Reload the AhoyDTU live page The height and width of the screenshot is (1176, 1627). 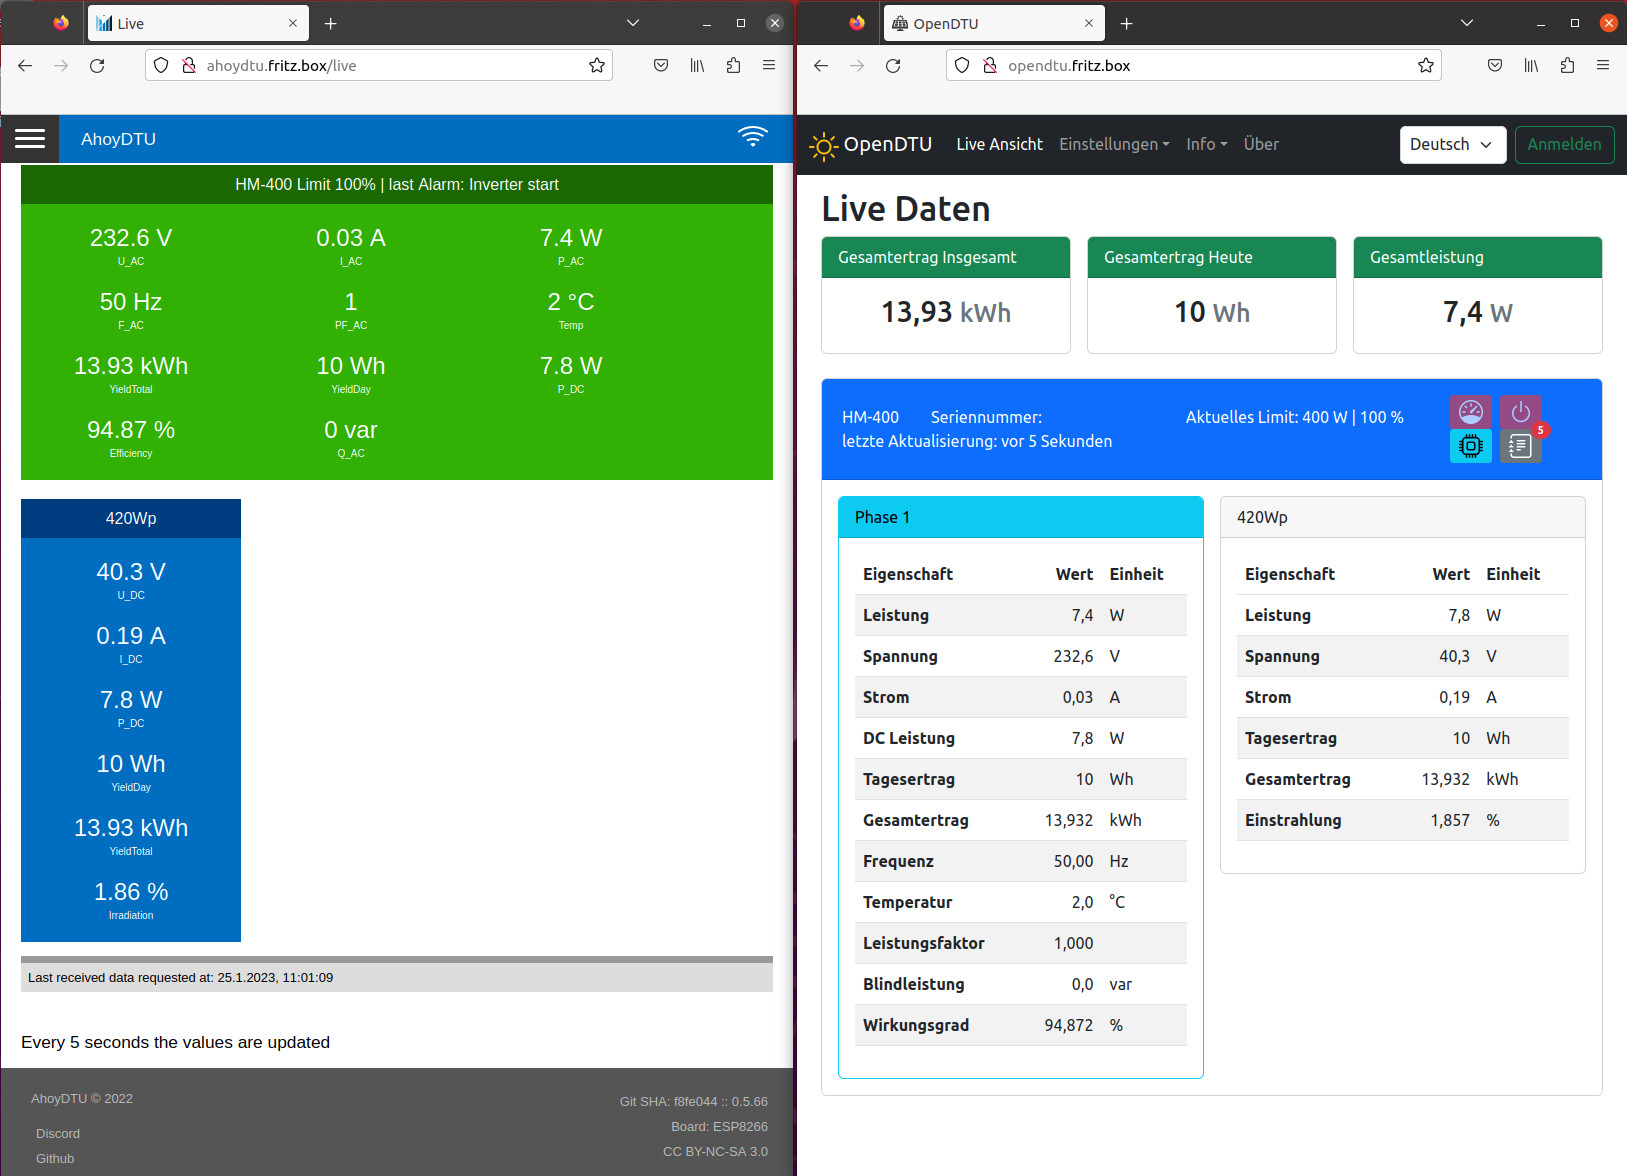[97, 66]
